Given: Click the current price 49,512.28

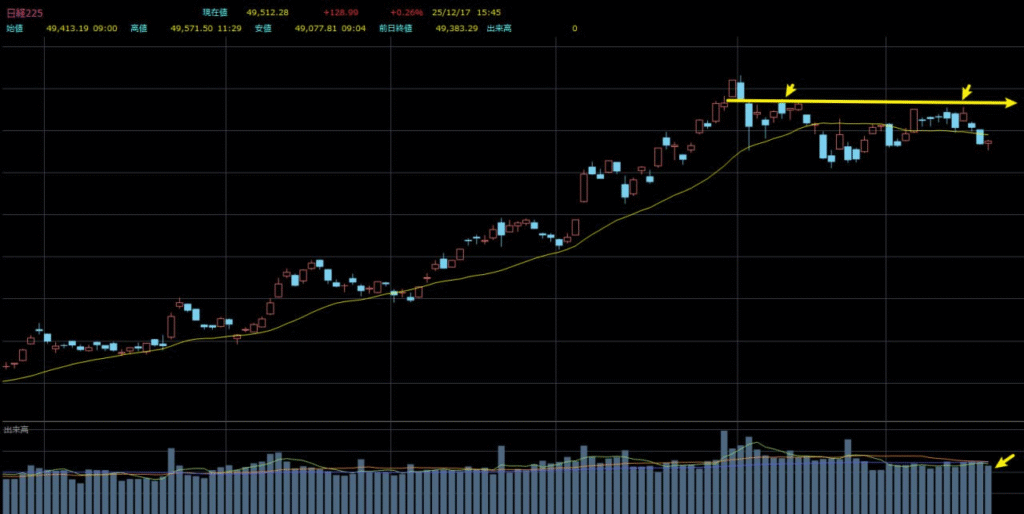Looking at the screenshot, I should (x=266, y=12).
